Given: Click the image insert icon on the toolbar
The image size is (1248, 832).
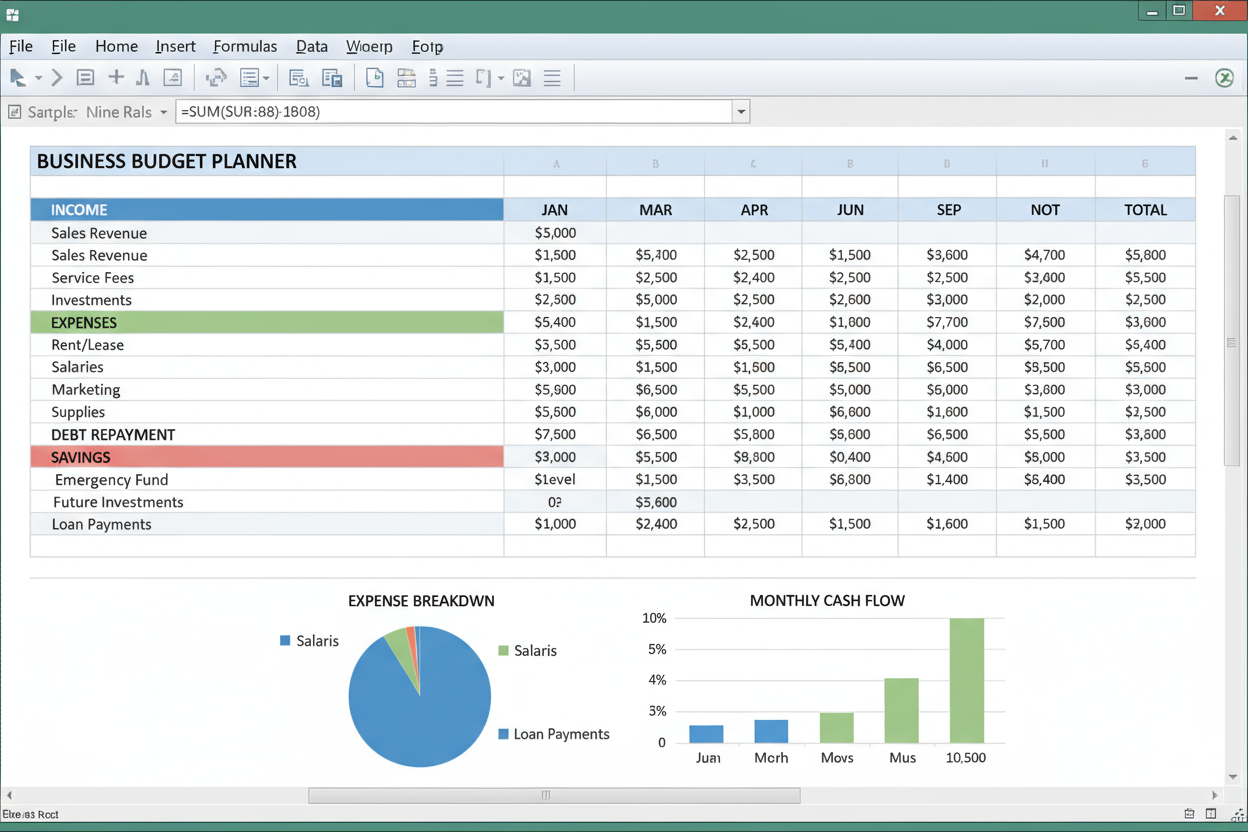Looking at the screenshot, I should (522, 77).
